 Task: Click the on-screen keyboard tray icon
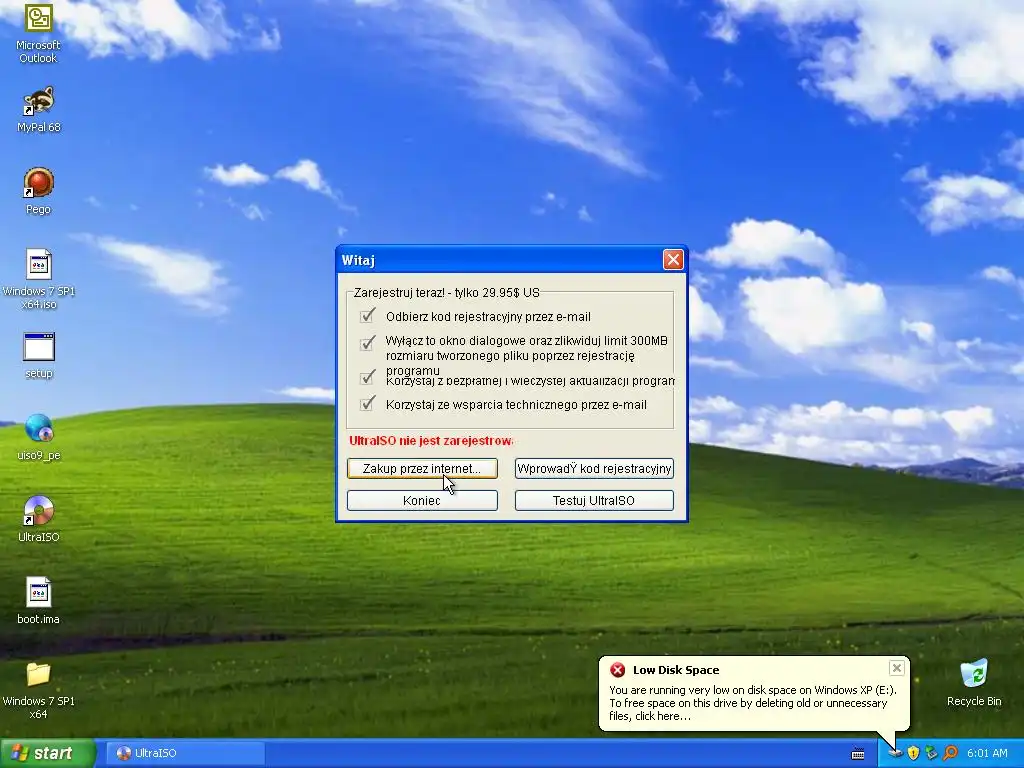click(x=858, y=754)
